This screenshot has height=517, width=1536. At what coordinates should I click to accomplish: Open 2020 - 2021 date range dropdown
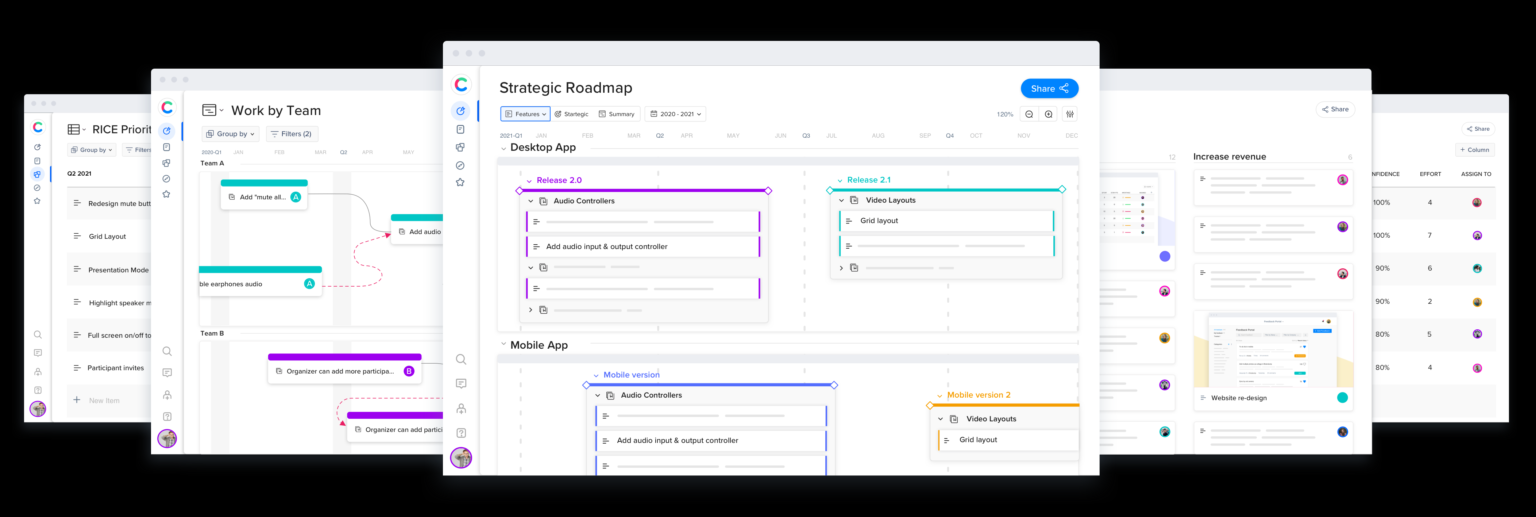click(x=675, y=114)
